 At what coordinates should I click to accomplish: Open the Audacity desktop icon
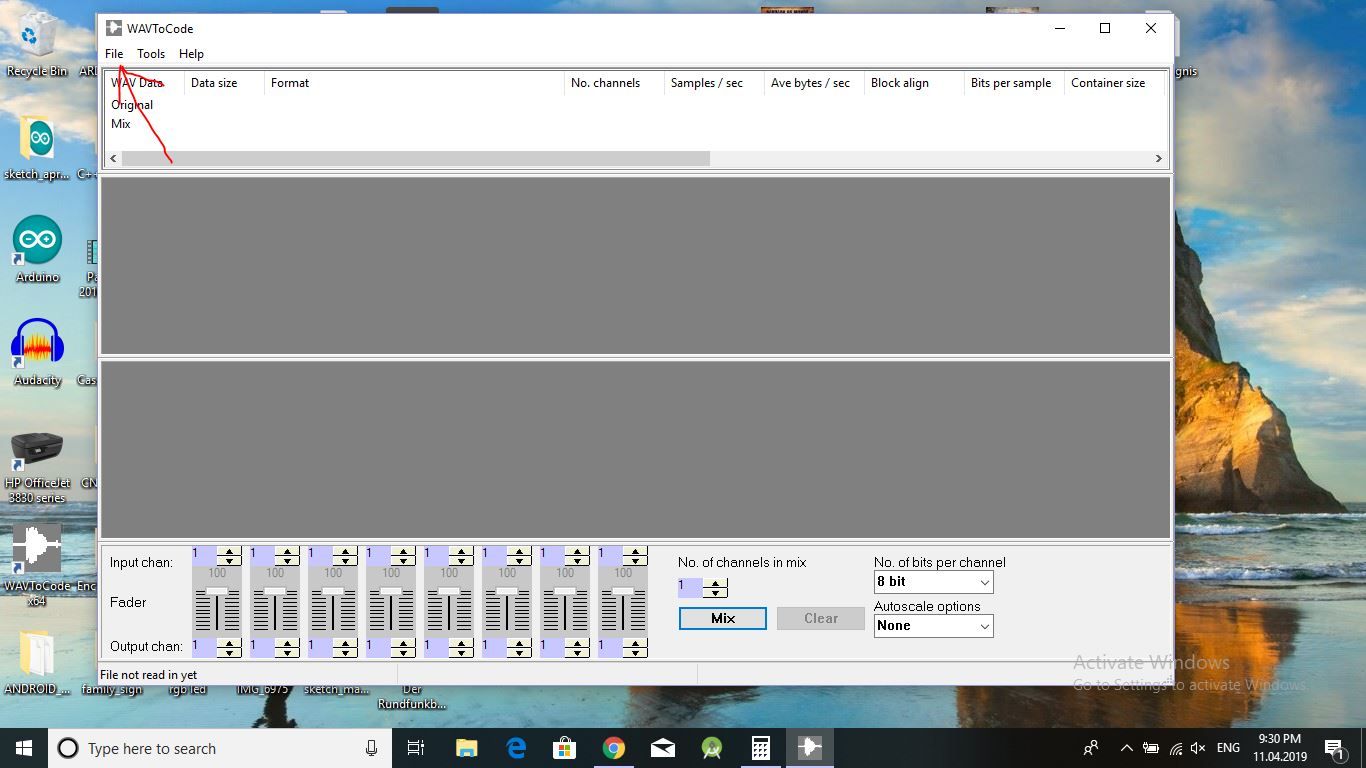click(37, 352)
